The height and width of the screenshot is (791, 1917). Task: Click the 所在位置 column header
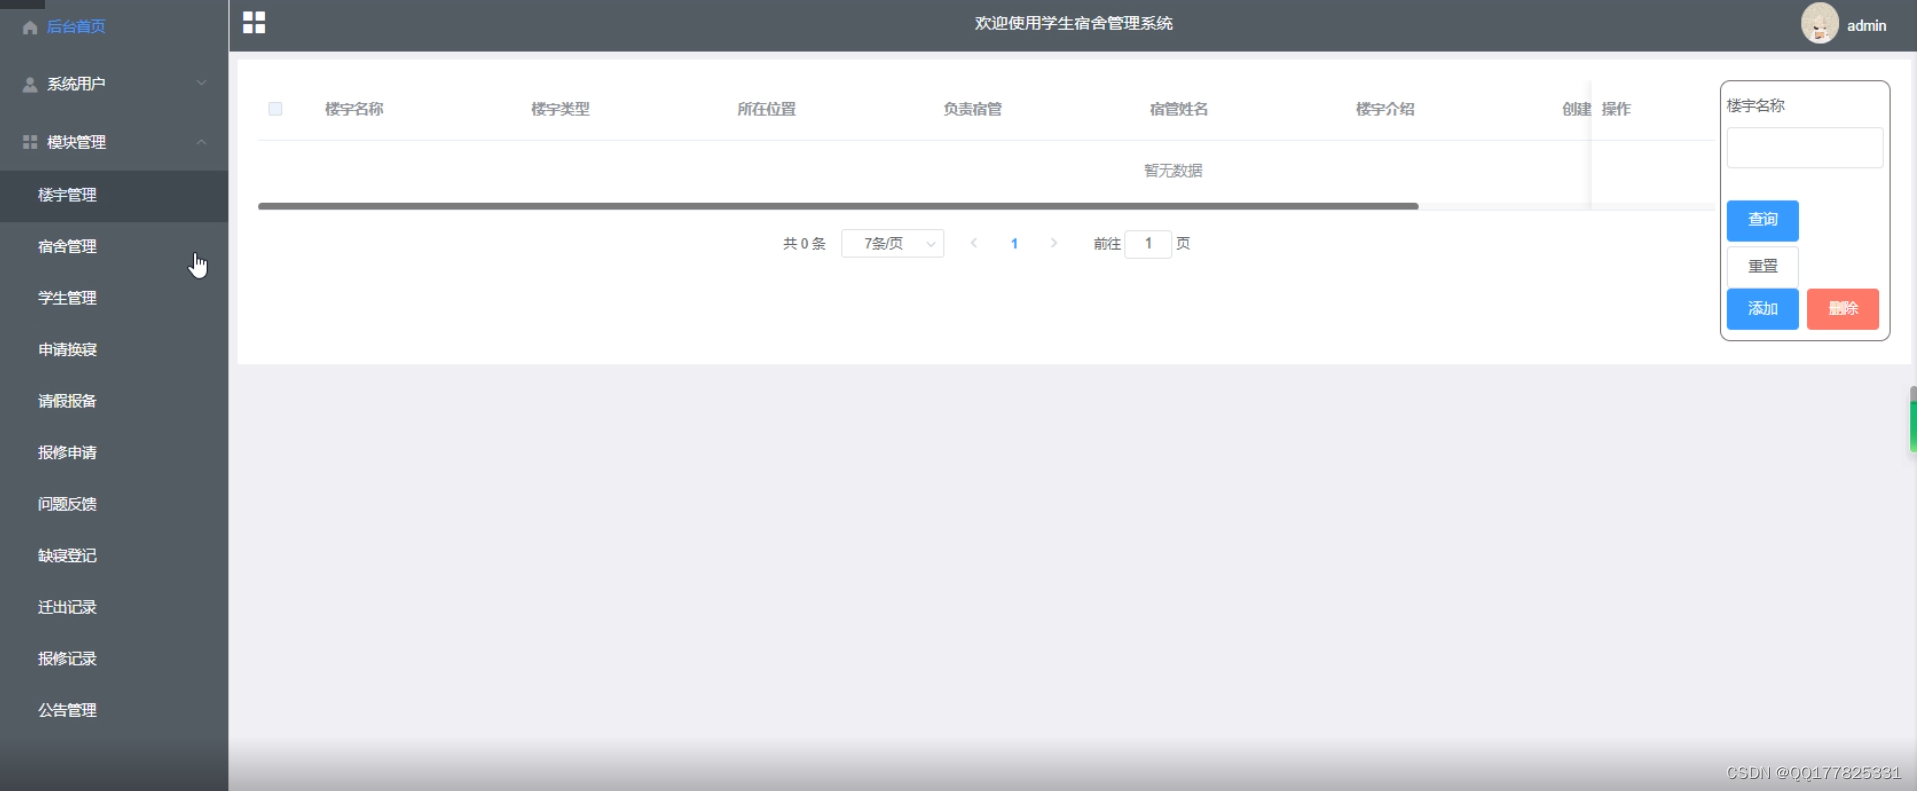(766, 109)
